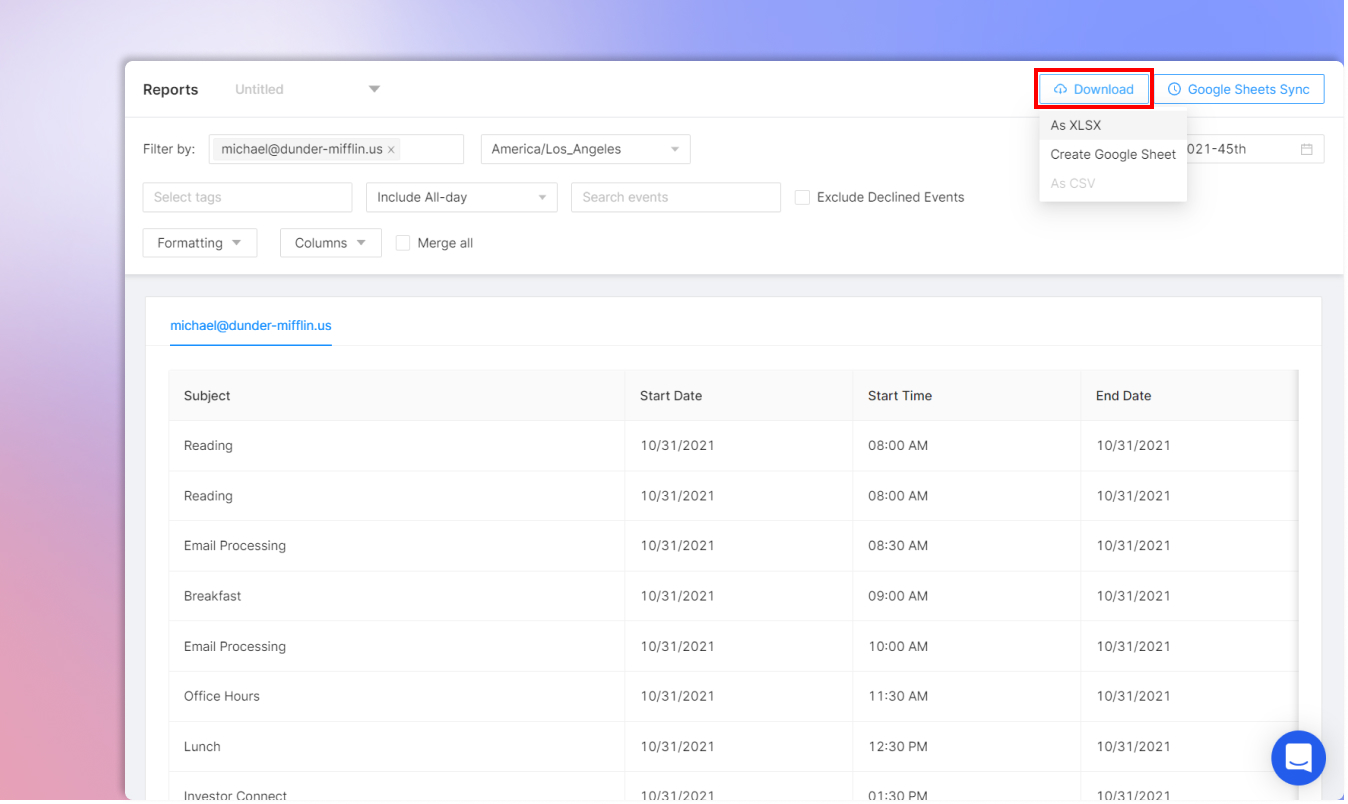Switch to the michael@dunder-mifflin.us tab
This screenshot has width=1348, height=804.
pyautogui.click(x=251, y=325)
